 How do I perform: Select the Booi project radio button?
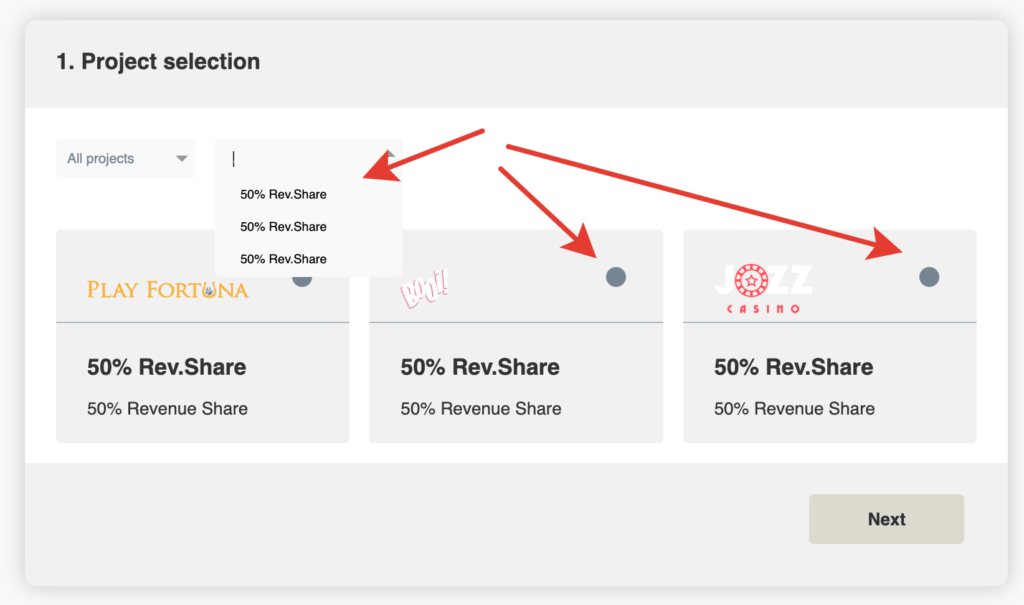(x=616, y=277)
